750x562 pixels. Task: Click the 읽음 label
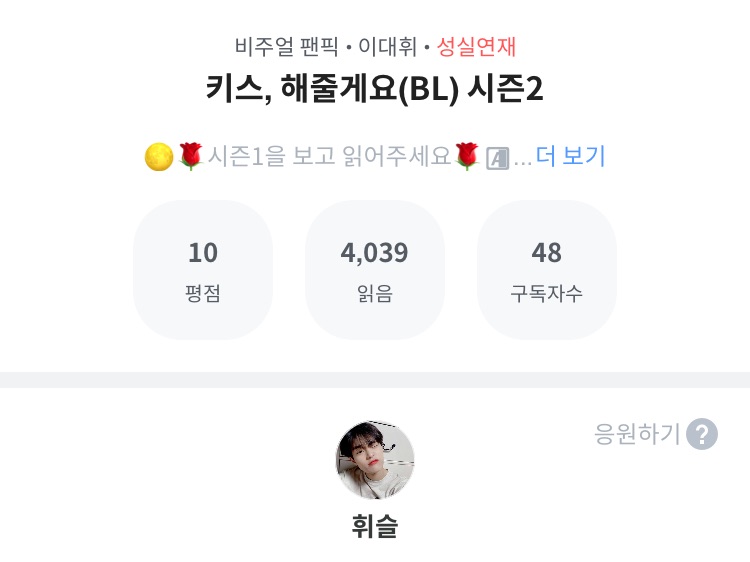pos(375,294)
